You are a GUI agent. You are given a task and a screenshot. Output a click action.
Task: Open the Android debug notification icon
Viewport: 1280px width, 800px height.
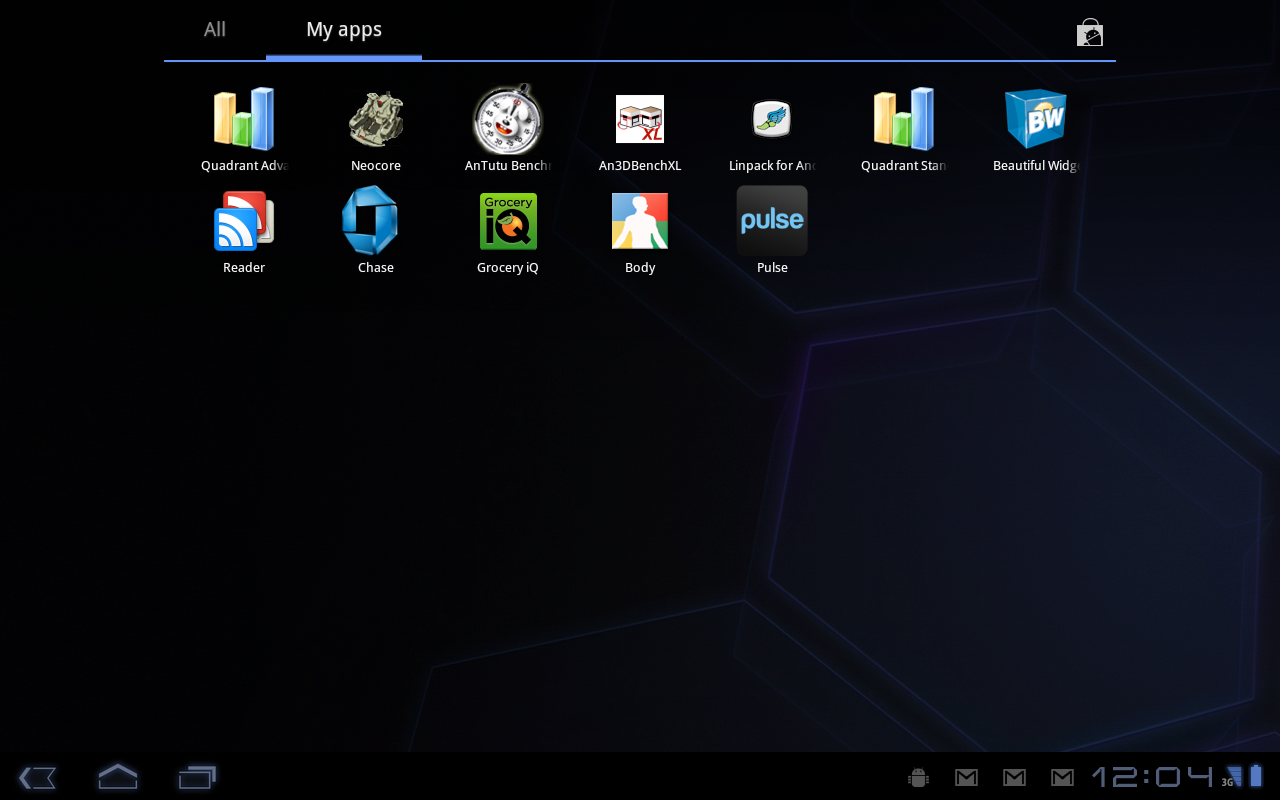[918, 777]
